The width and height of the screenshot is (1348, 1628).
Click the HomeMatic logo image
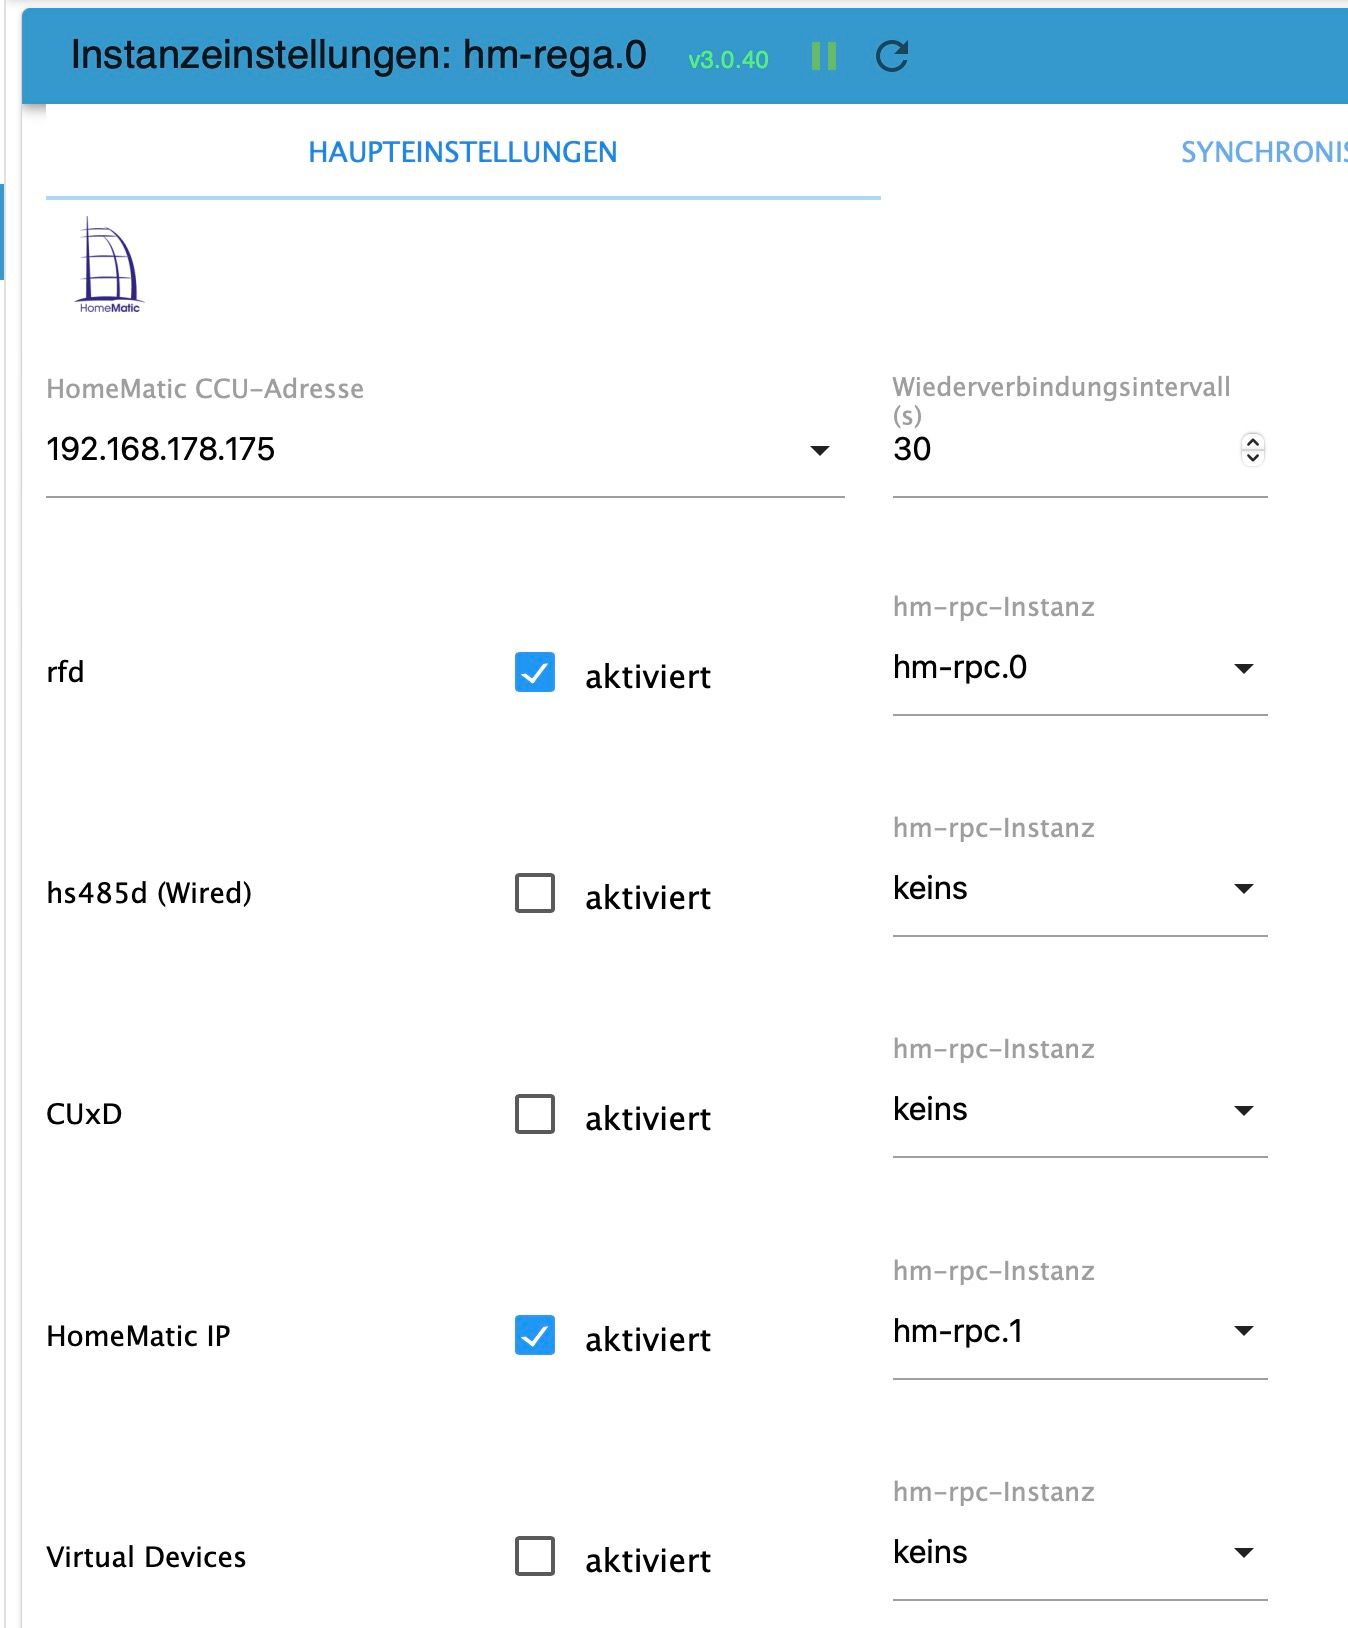click(110, 266)
